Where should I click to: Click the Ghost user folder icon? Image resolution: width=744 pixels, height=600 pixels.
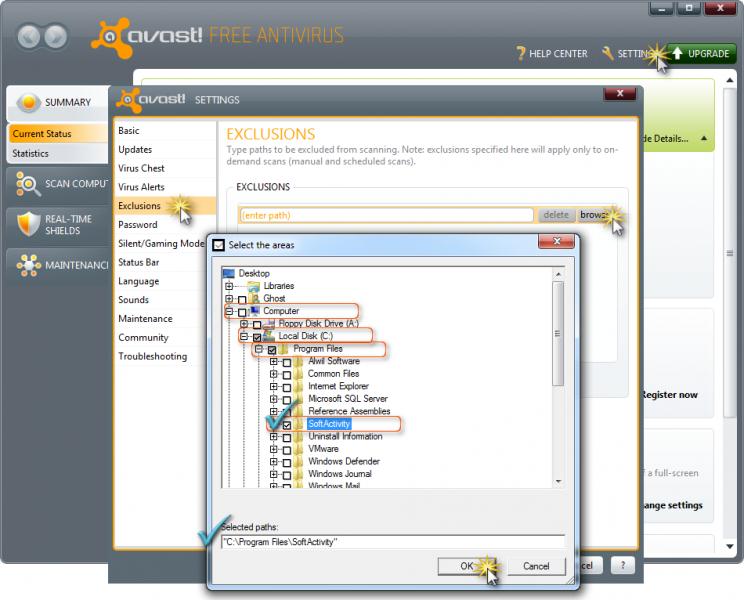pos(254,298)
